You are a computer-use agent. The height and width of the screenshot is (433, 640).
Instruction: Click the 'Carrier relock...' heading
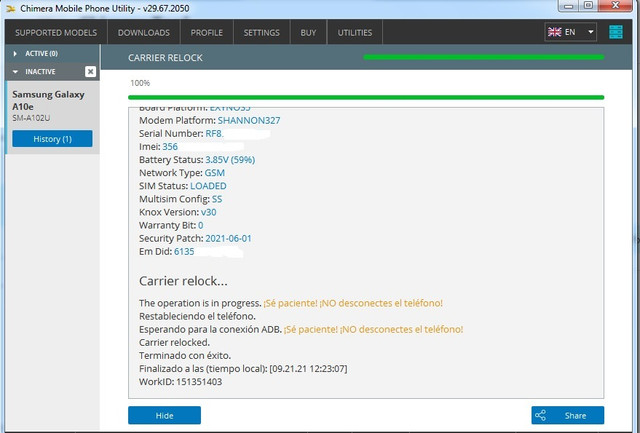click(x=183, y=281)
